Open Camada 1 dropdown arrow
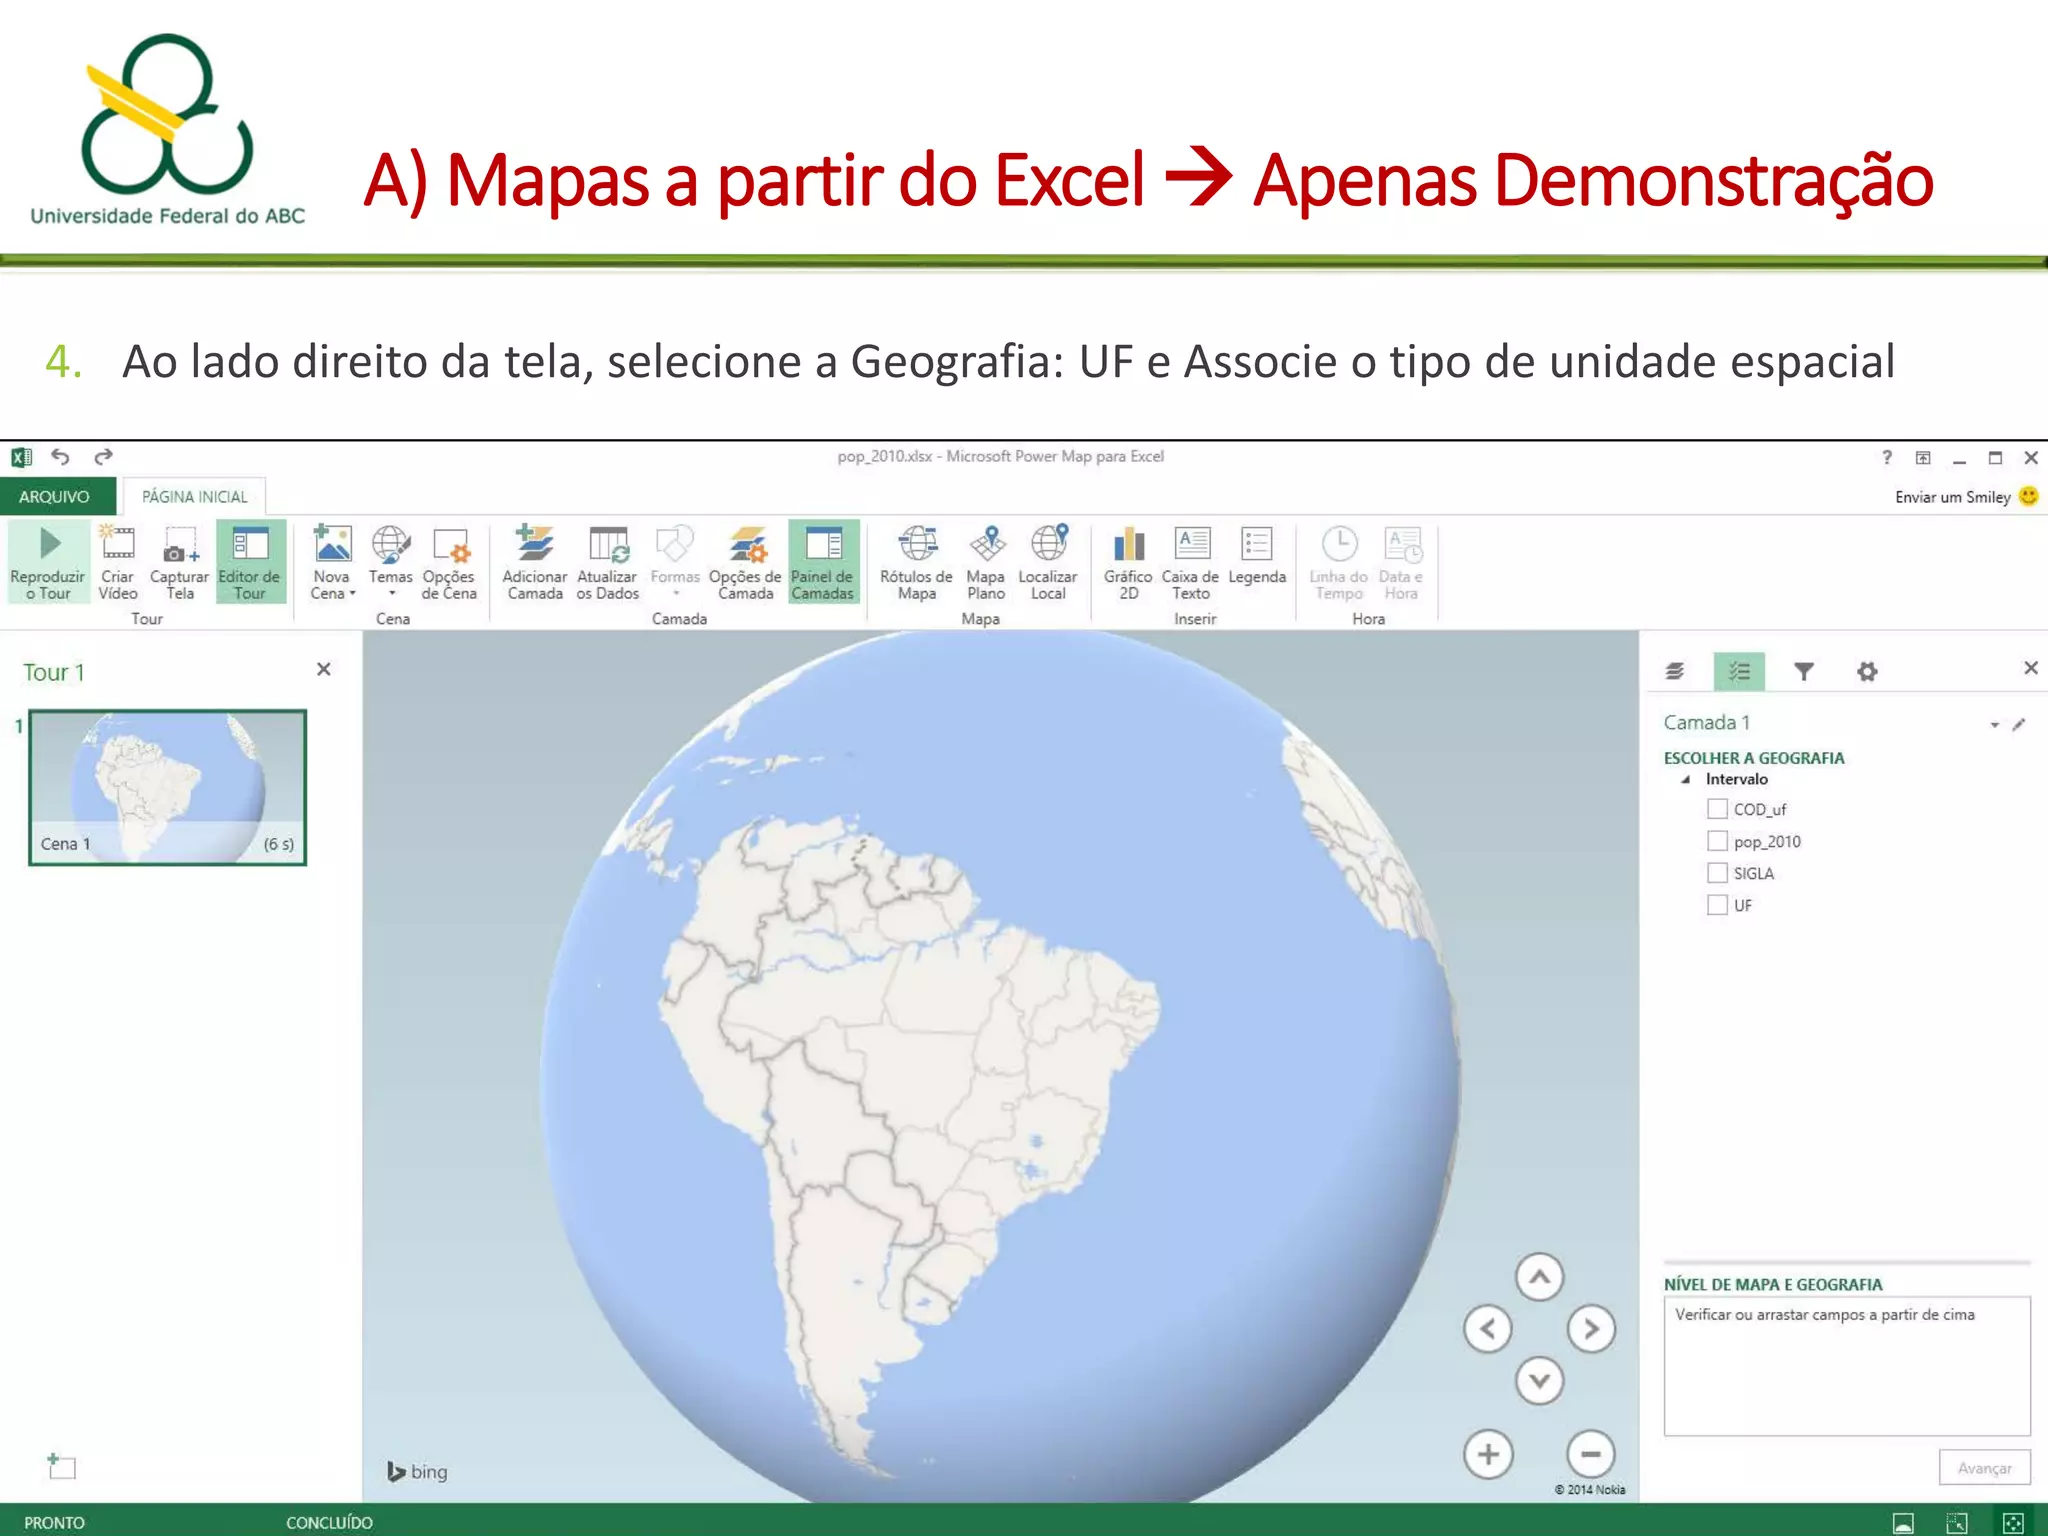The width and height of the screenshot is (2048, 1536). coord(1995,724)
